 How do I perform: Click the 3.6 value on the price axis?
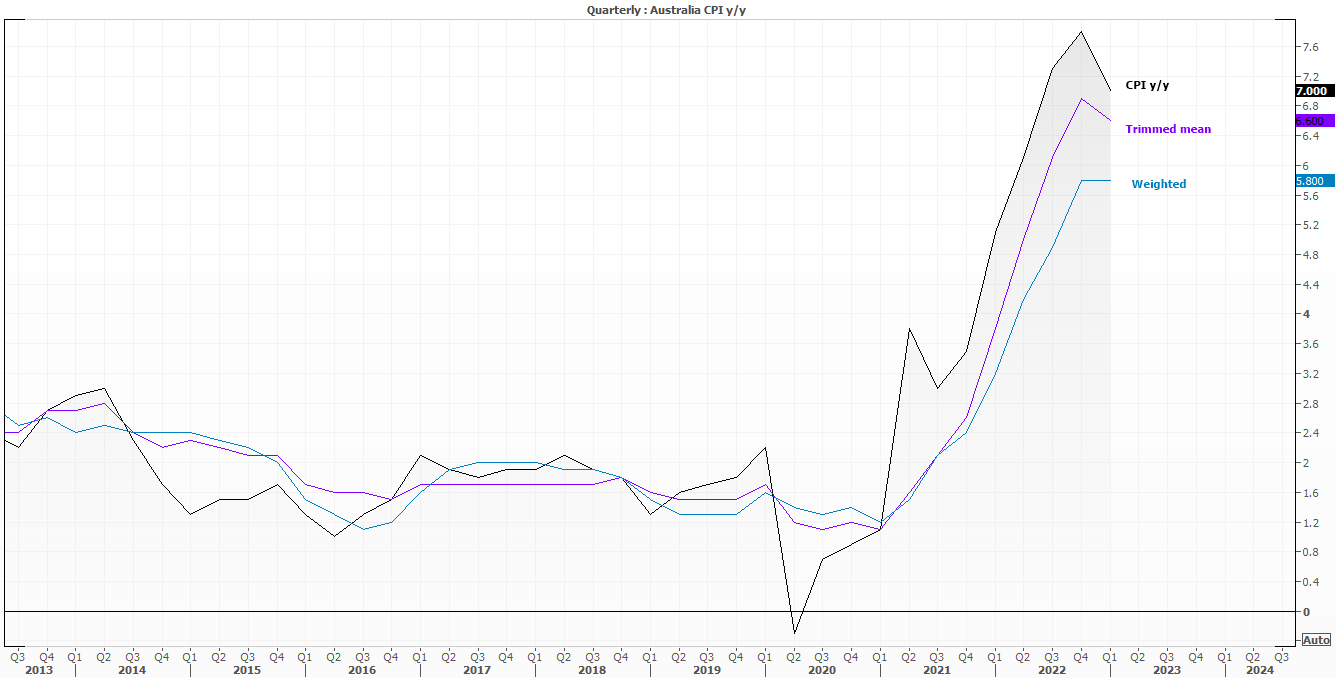pos(1310,344)
